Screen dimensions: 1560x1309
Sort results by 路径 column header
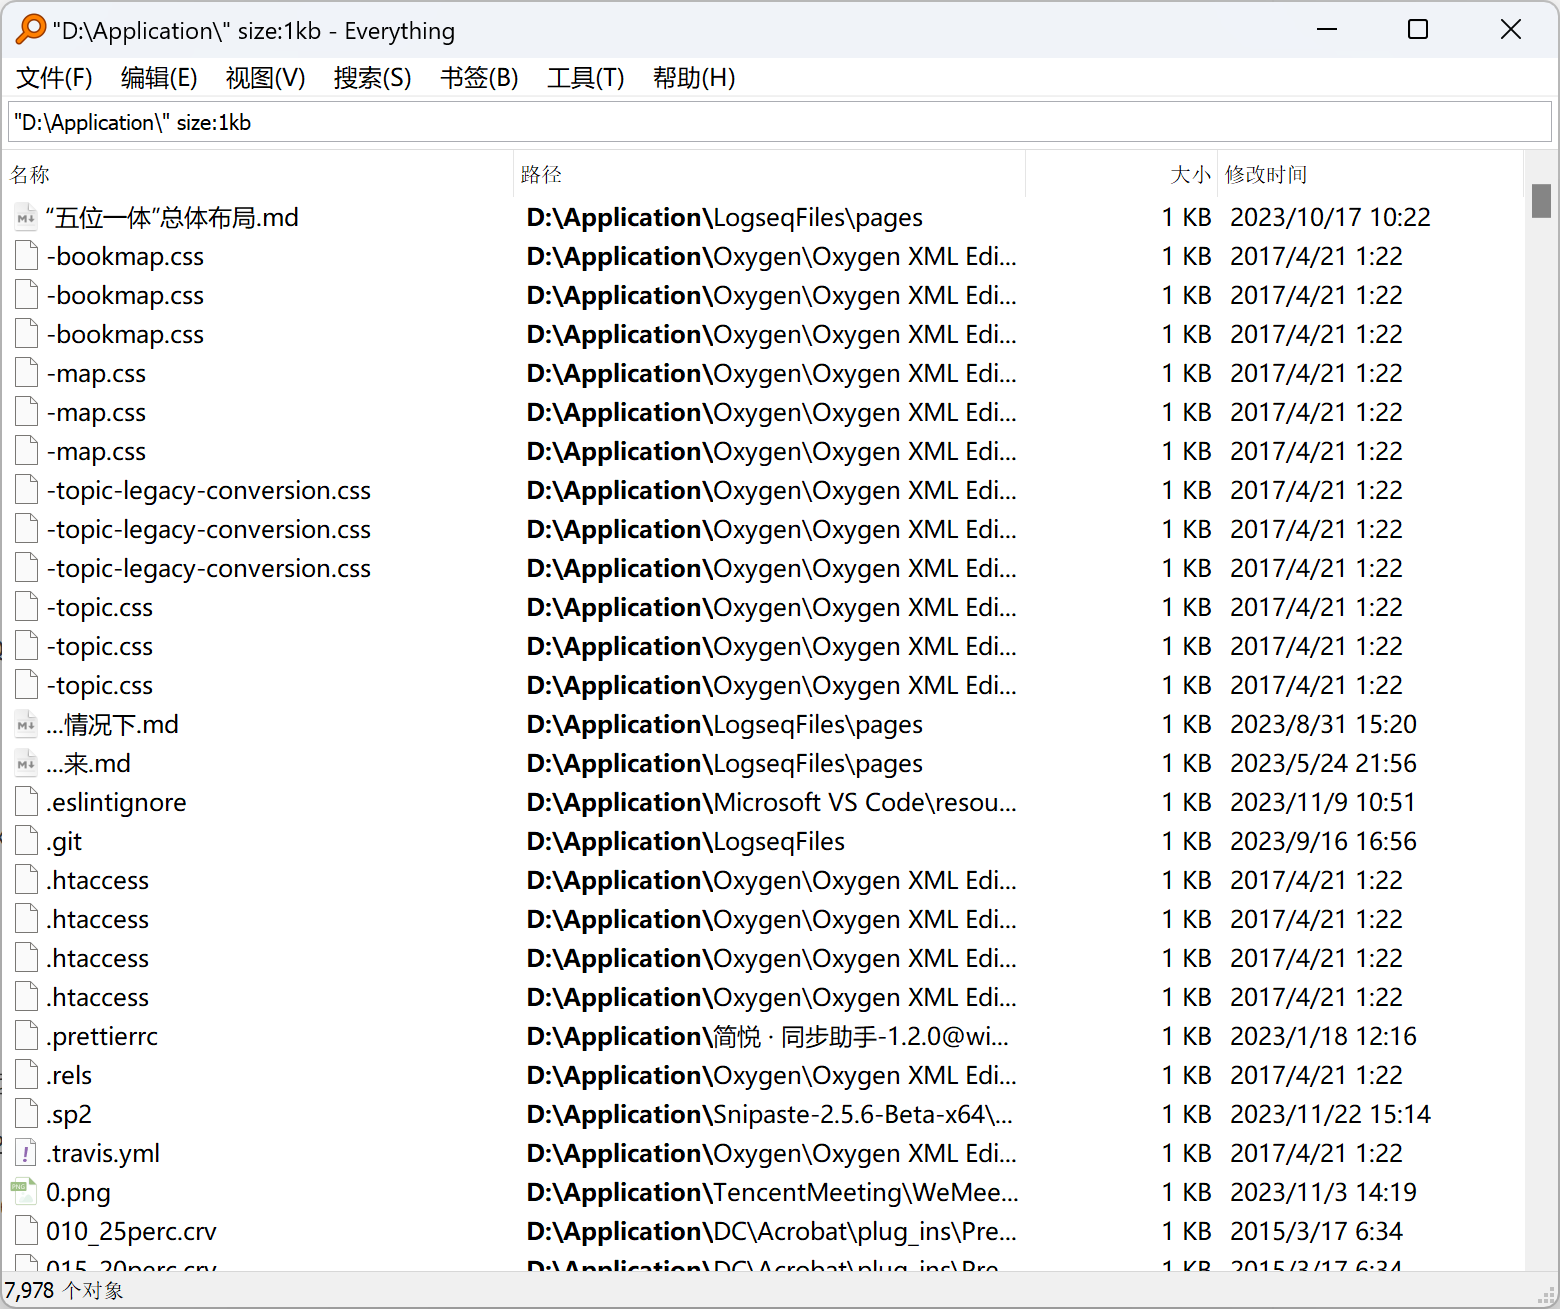pos(769,175)
